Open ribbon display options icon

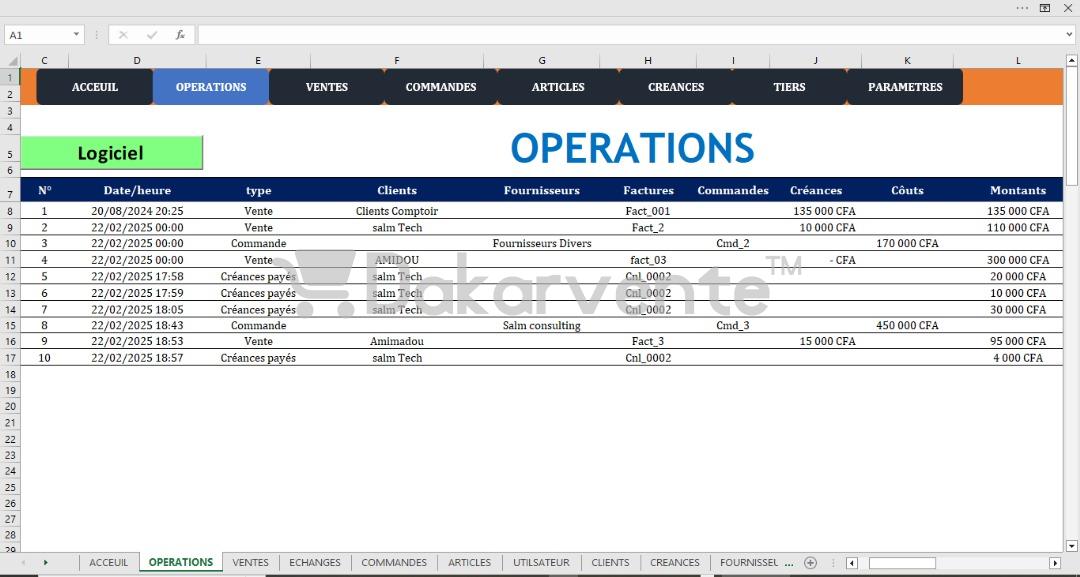[x=1045, y=8]
